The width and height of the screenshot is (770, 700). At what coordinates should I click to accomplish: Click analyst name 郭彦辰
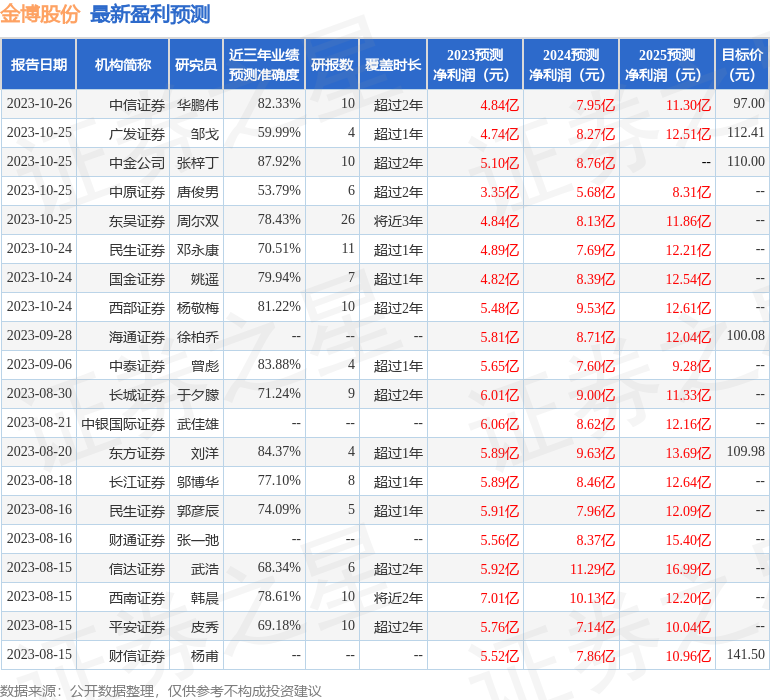pyautogui.click(x=198, y=511)
